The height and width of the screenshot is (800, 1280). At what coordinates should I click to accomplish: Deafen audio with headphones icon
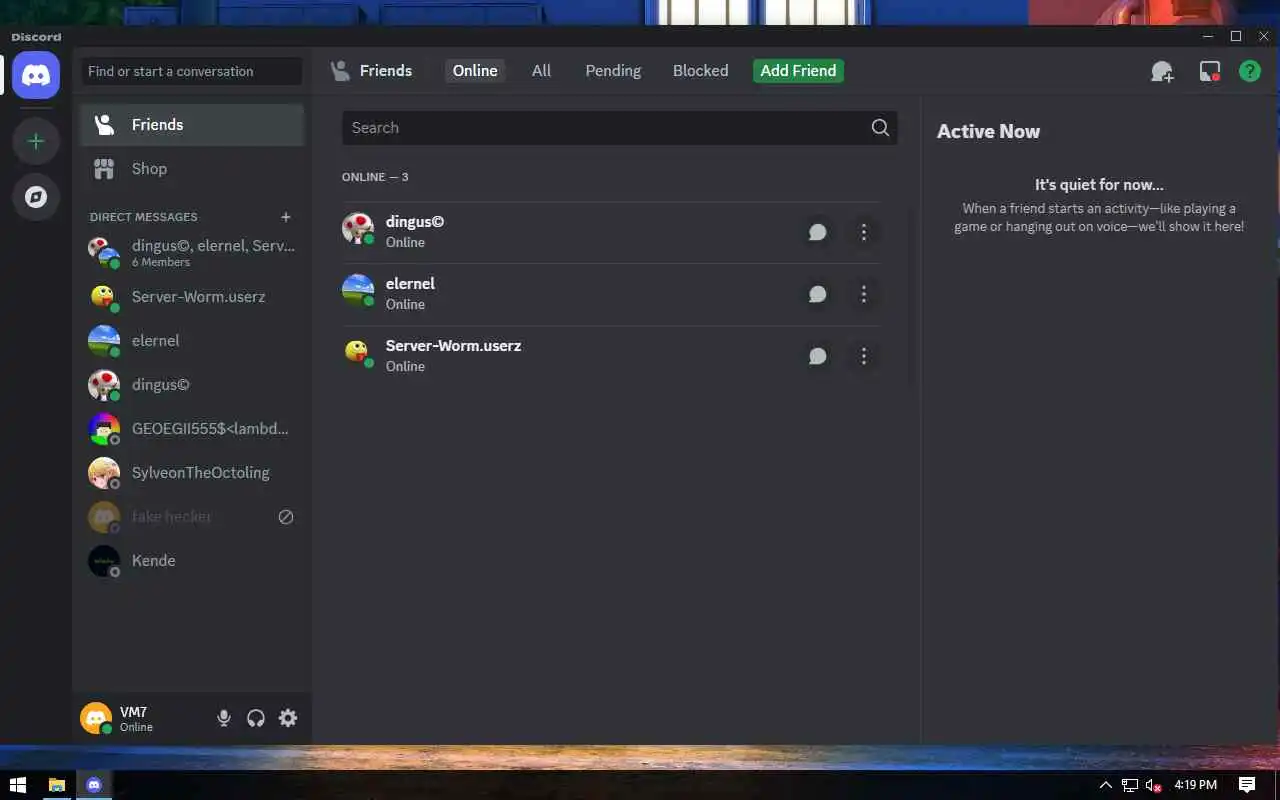click(x=256, y=718)
